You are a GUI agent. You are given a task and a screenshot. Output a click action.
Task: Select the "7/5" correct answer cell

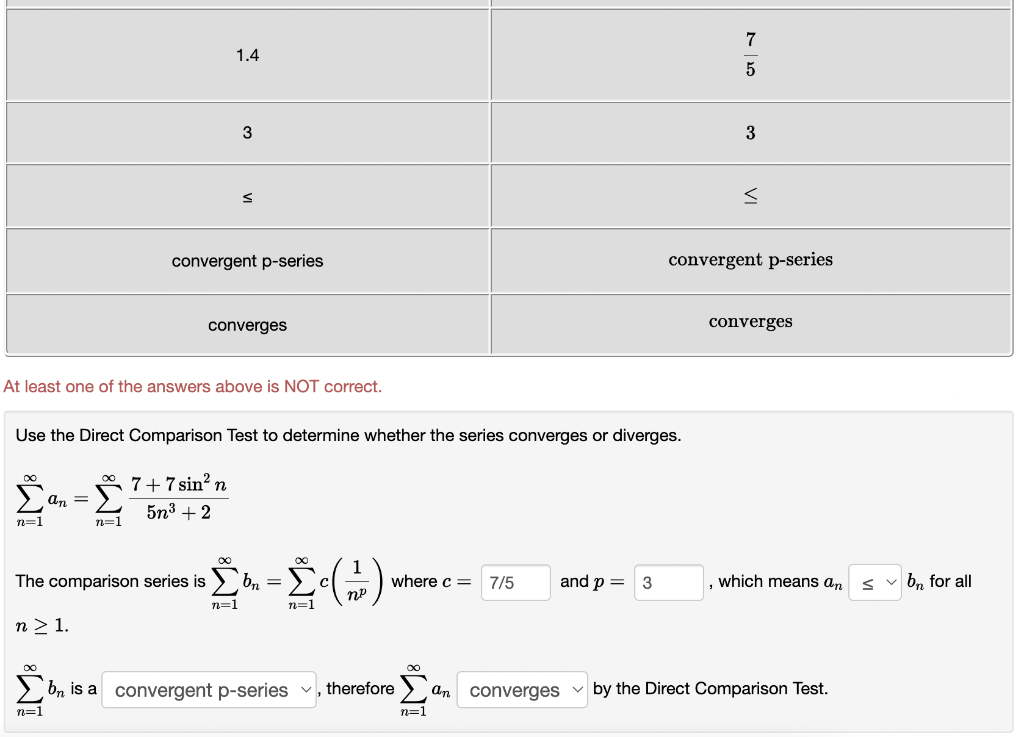coord(750,54)
